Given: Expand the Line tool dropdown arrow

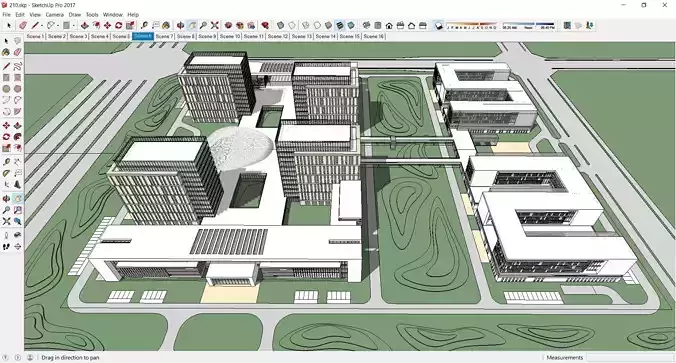Looking at the screenshot, I should 42,25.
